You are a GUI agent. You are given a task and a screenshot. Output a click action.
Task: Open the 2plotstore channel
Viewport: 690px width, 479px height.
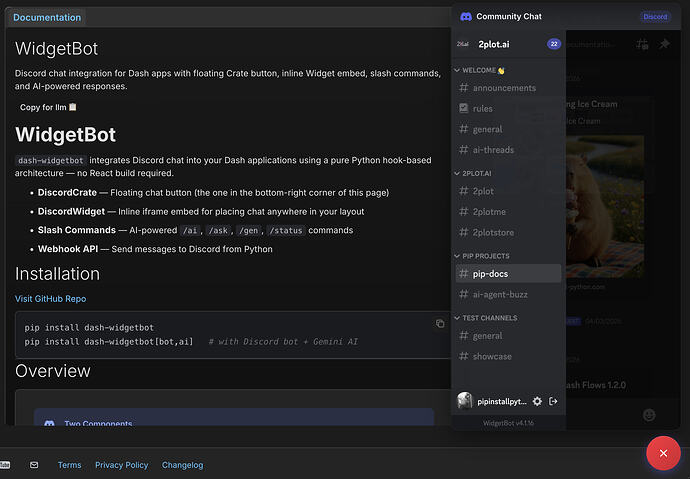(x=508, y=233)
